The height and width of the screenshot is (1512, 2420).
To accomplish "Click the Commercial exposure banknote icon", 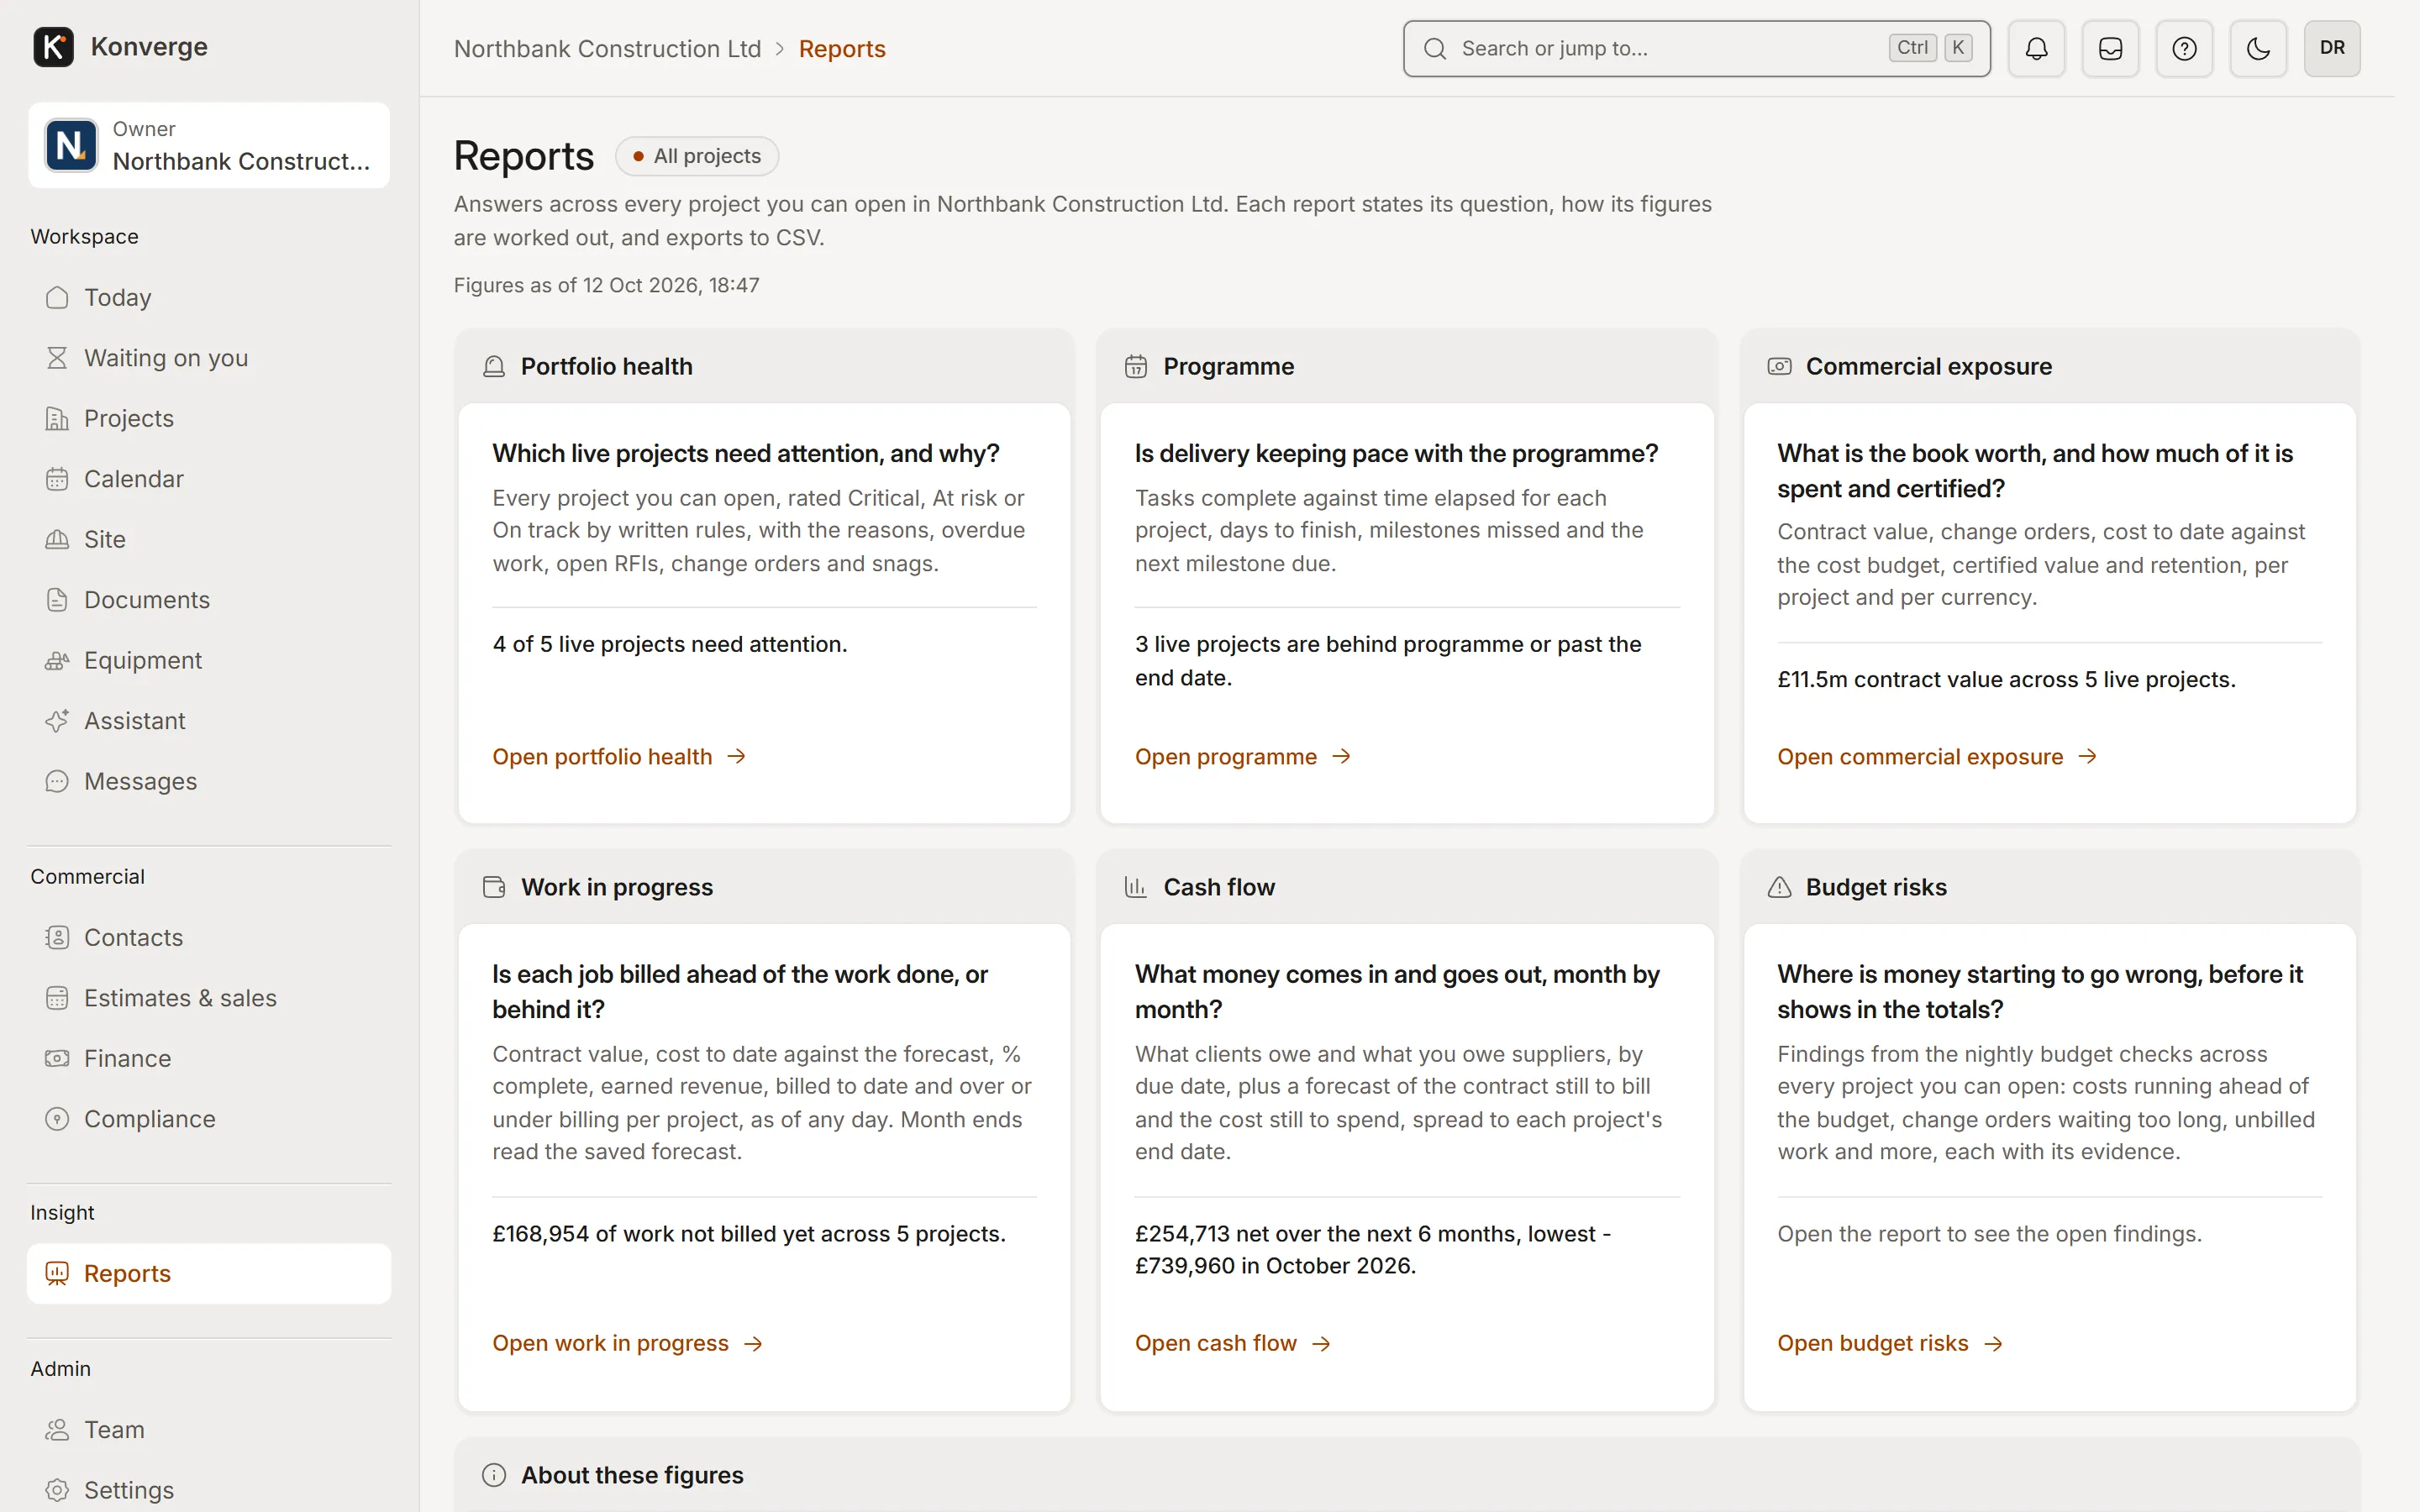I will click(x=1779, y=367).
